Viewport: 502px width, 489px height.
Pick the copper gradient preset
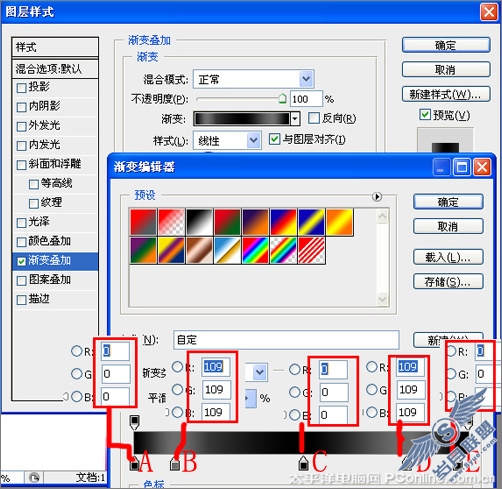pyautogui.click(x=199, y=250)
